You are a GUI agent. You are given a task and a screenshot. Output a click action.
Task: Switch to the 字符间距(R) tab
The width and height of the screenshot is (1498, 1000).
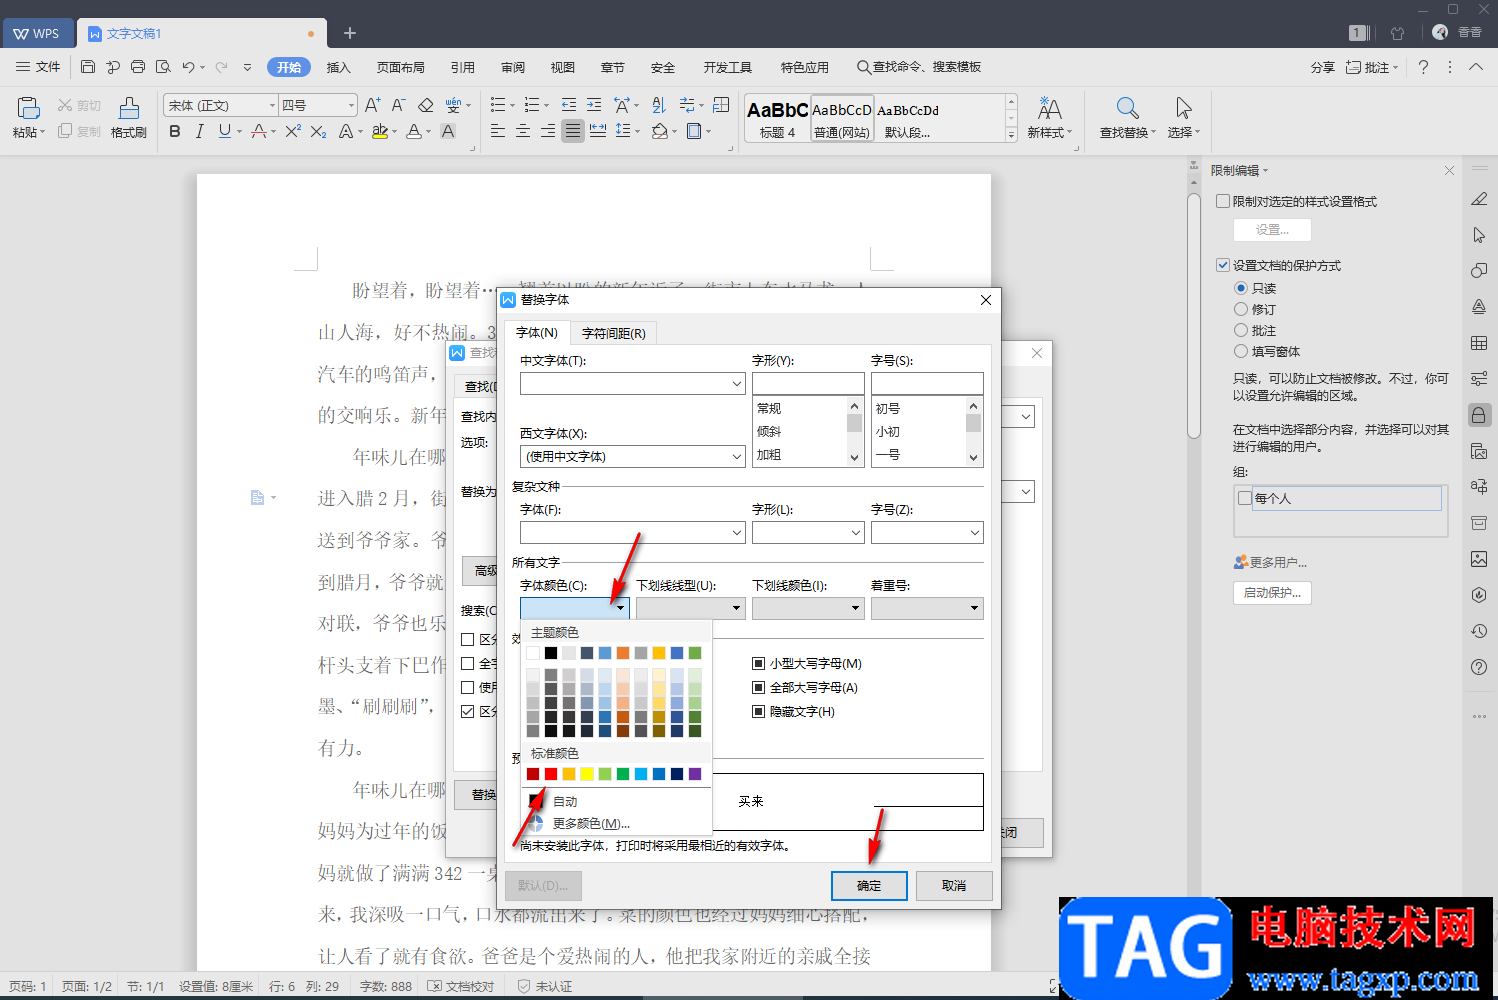click(614, 333)
